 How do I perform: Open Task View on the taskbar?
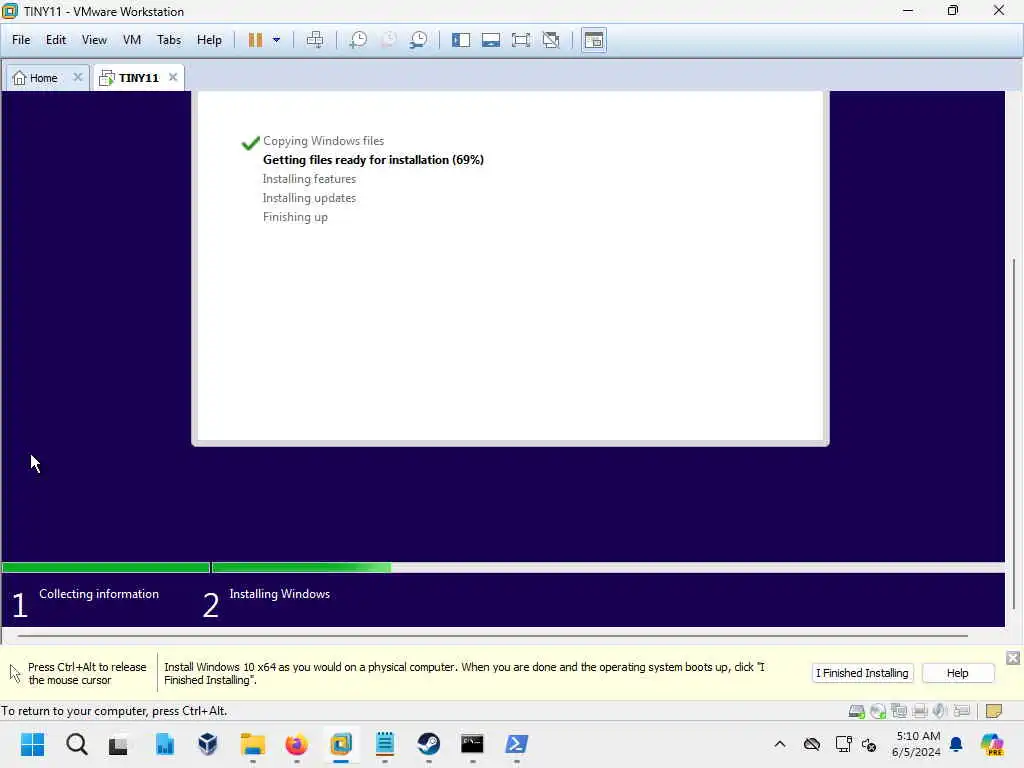[118, 744]
